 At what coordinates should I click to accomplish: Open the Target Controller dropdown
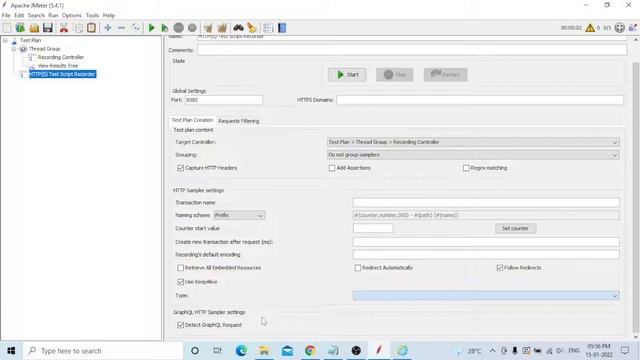pos(473,142)
